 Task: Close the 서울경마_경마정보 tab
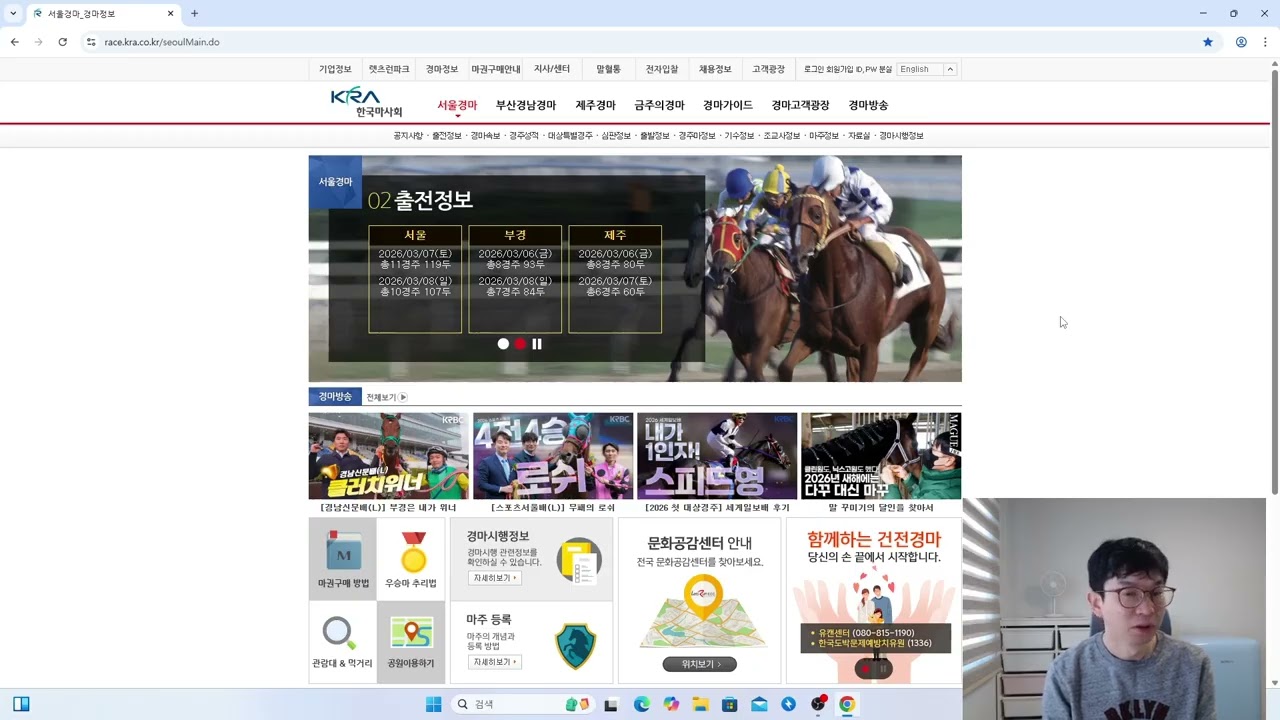click(x=171, y=14)
